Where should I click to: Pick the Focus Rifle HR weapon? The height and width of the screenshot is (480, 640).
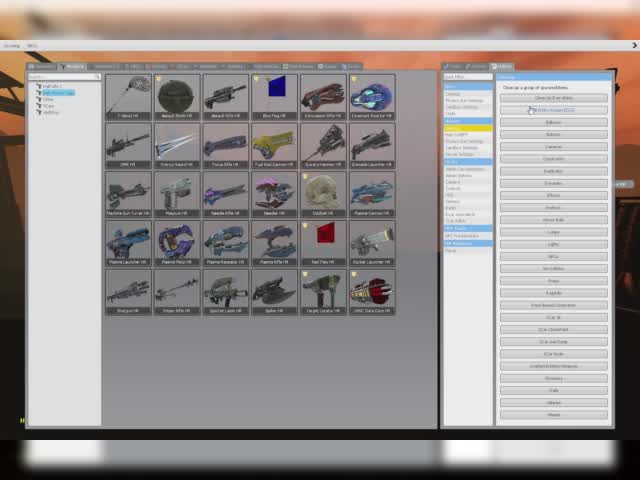click(226, 146)
